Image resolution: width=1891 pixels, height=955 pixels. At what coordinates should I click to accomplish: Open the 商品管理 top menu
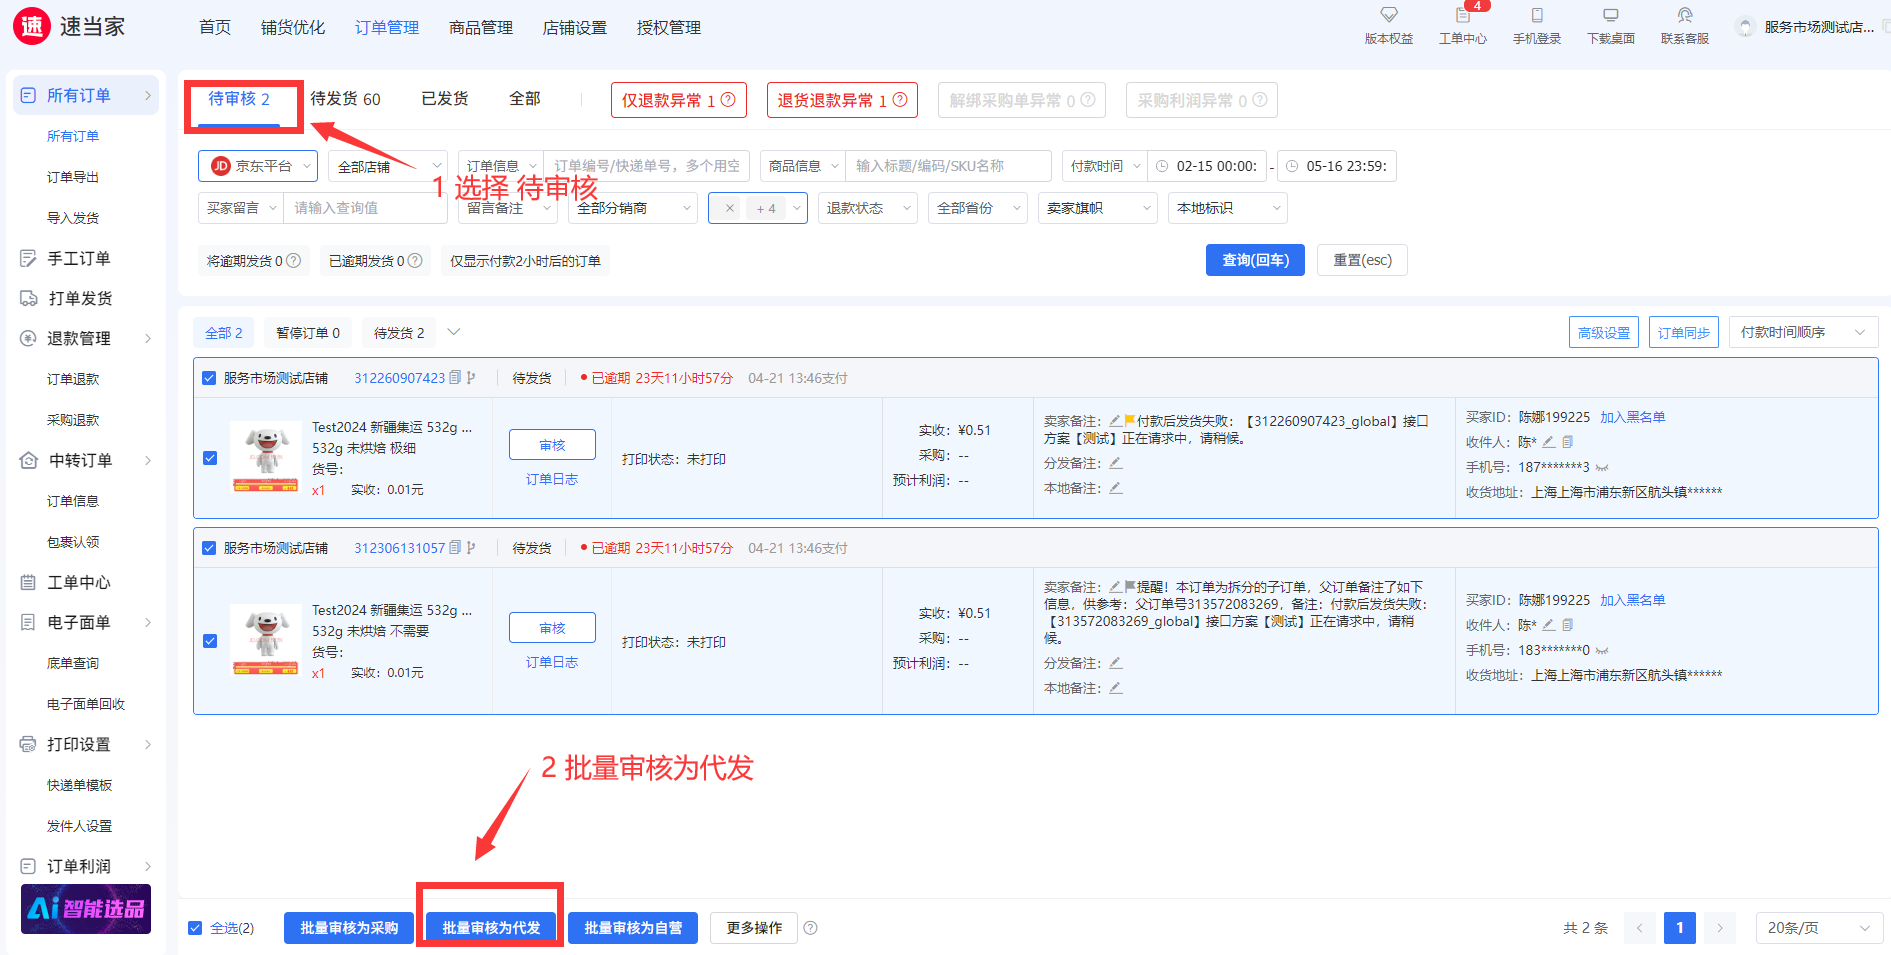click(x=480, y=28)
